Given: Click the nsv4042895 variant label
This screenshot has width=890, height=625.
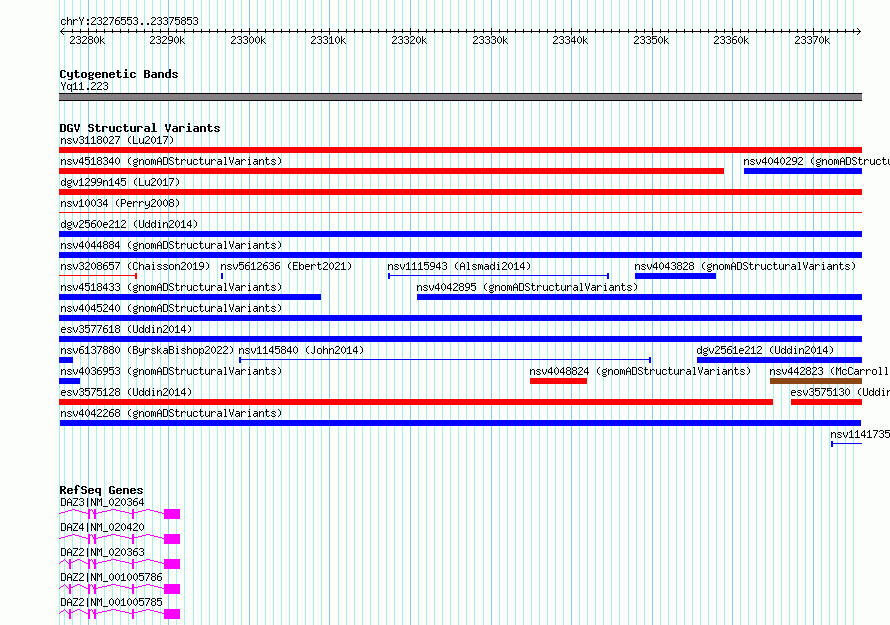Looking at the screenshot, I should pos(527,287).
